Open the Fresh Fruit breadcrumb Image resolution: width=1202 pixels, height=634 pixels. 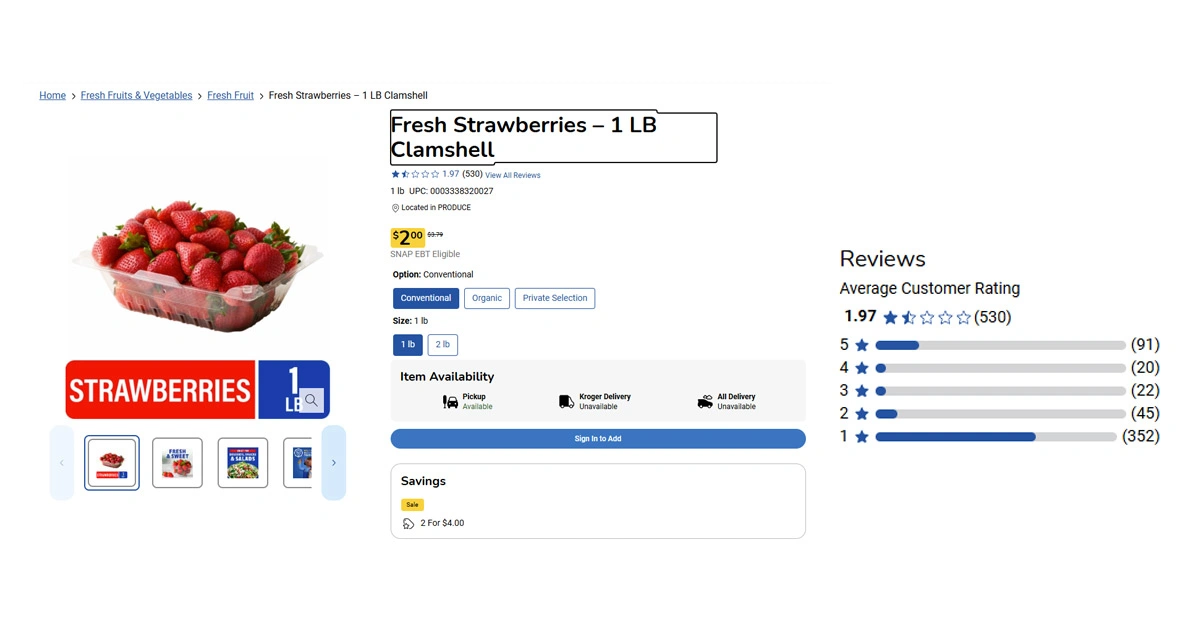click(230, 96)
